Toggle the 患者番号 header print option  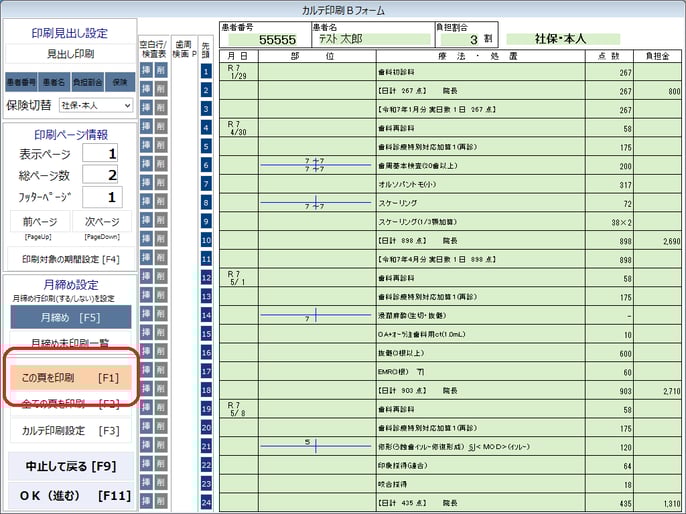pyautogui.click(x=21, y=80)
